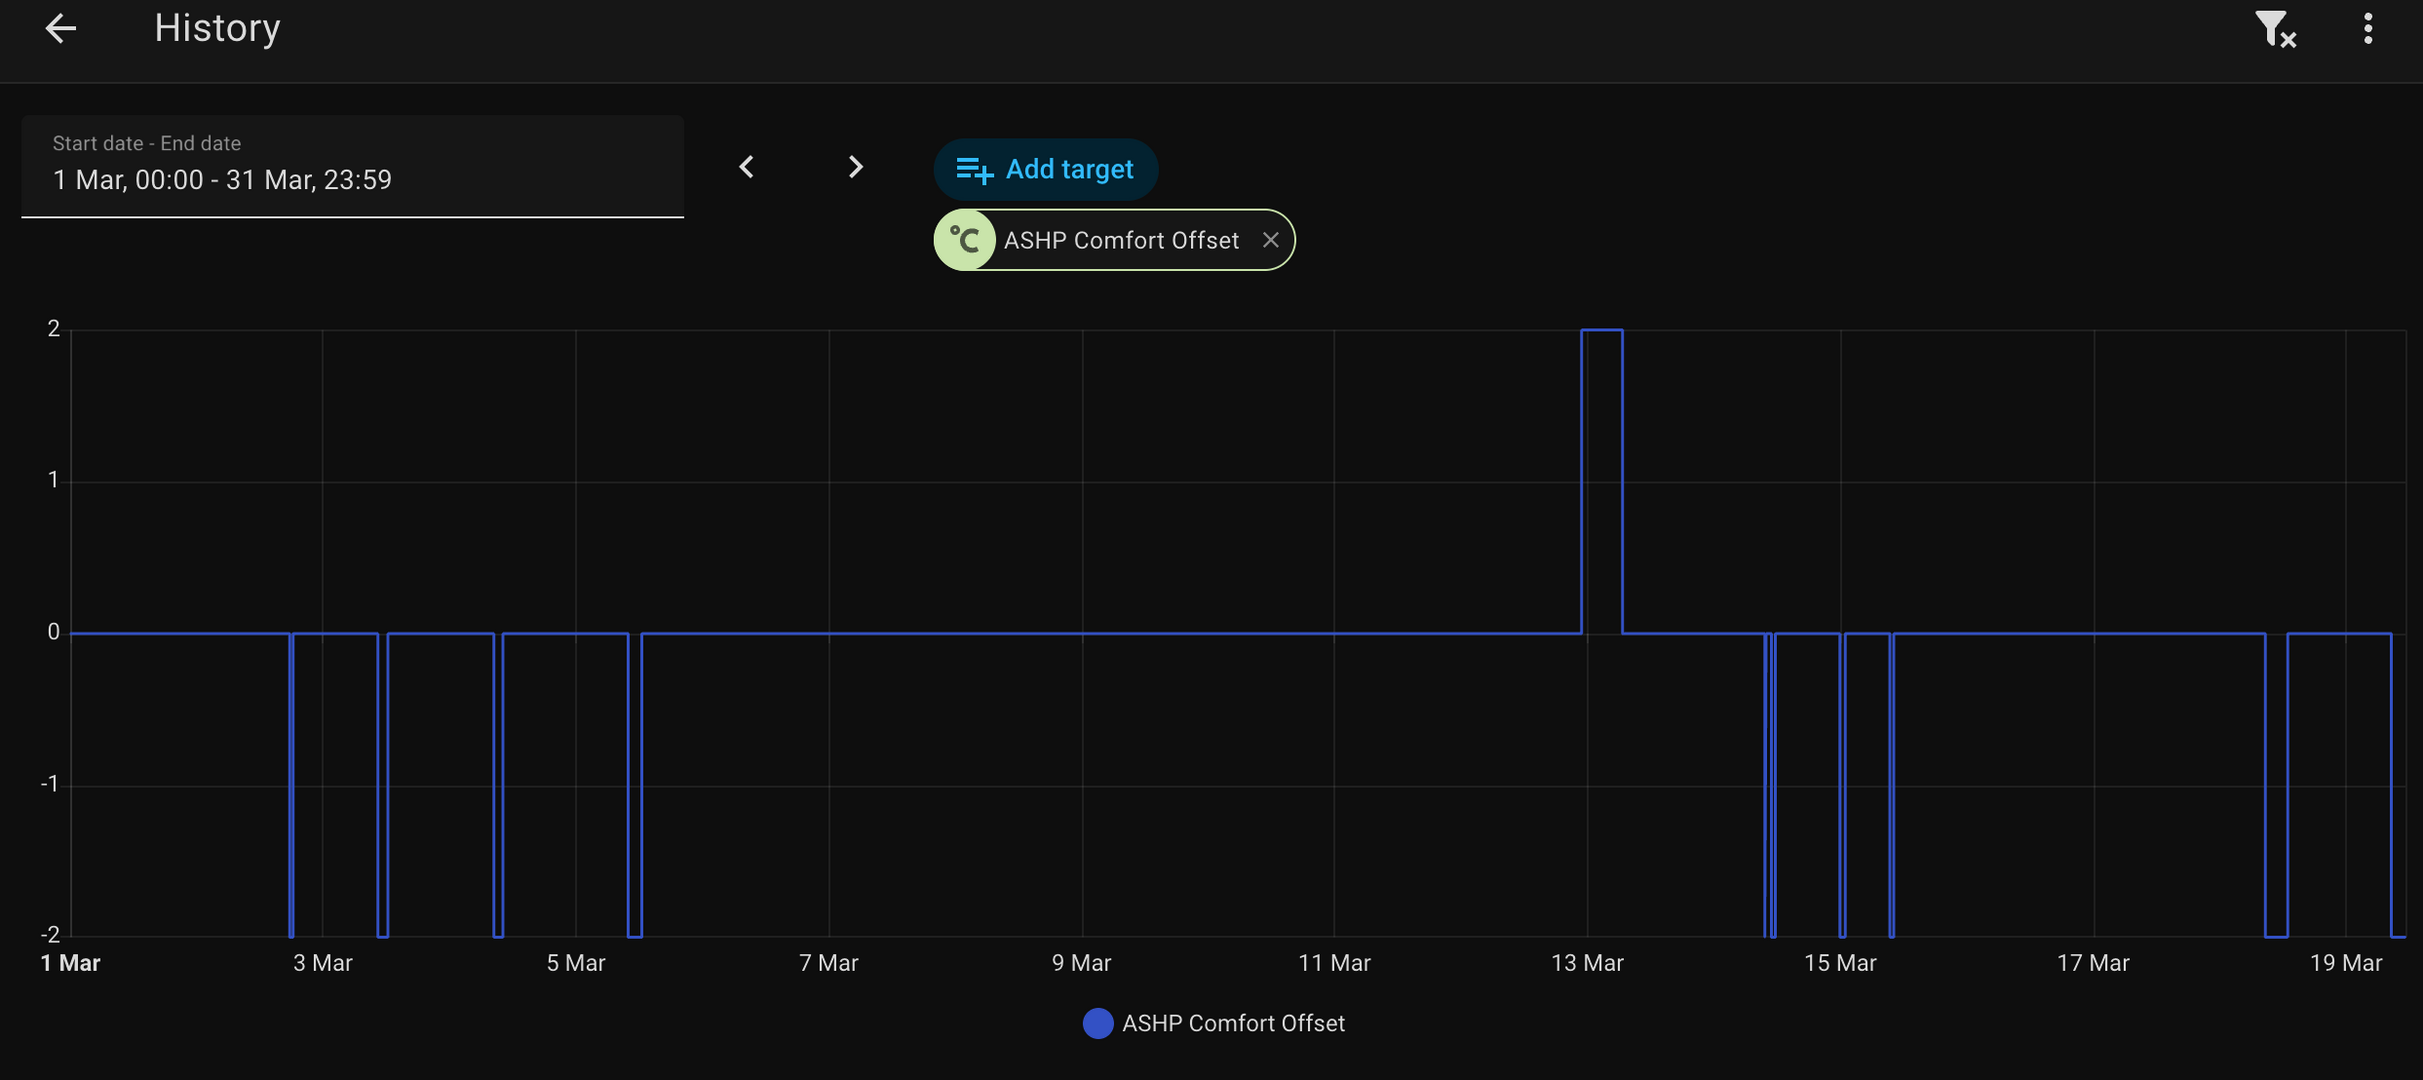The height and width of the screenshot is (1080, 2423).
Task: Select the ASHP Comfort Offset chip label
Action: click(x=1121, y=240)
